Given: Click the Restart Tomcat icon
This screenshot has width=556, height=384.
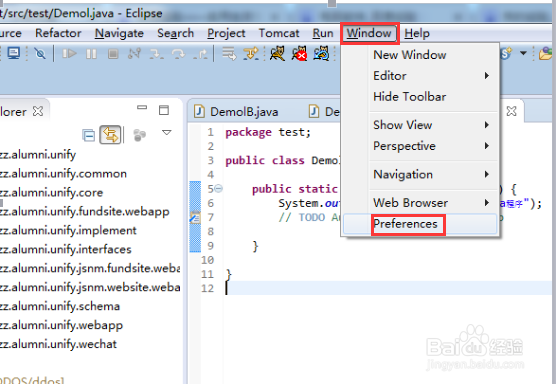Looking at the screenshot, I should click(x=321, y=54).
